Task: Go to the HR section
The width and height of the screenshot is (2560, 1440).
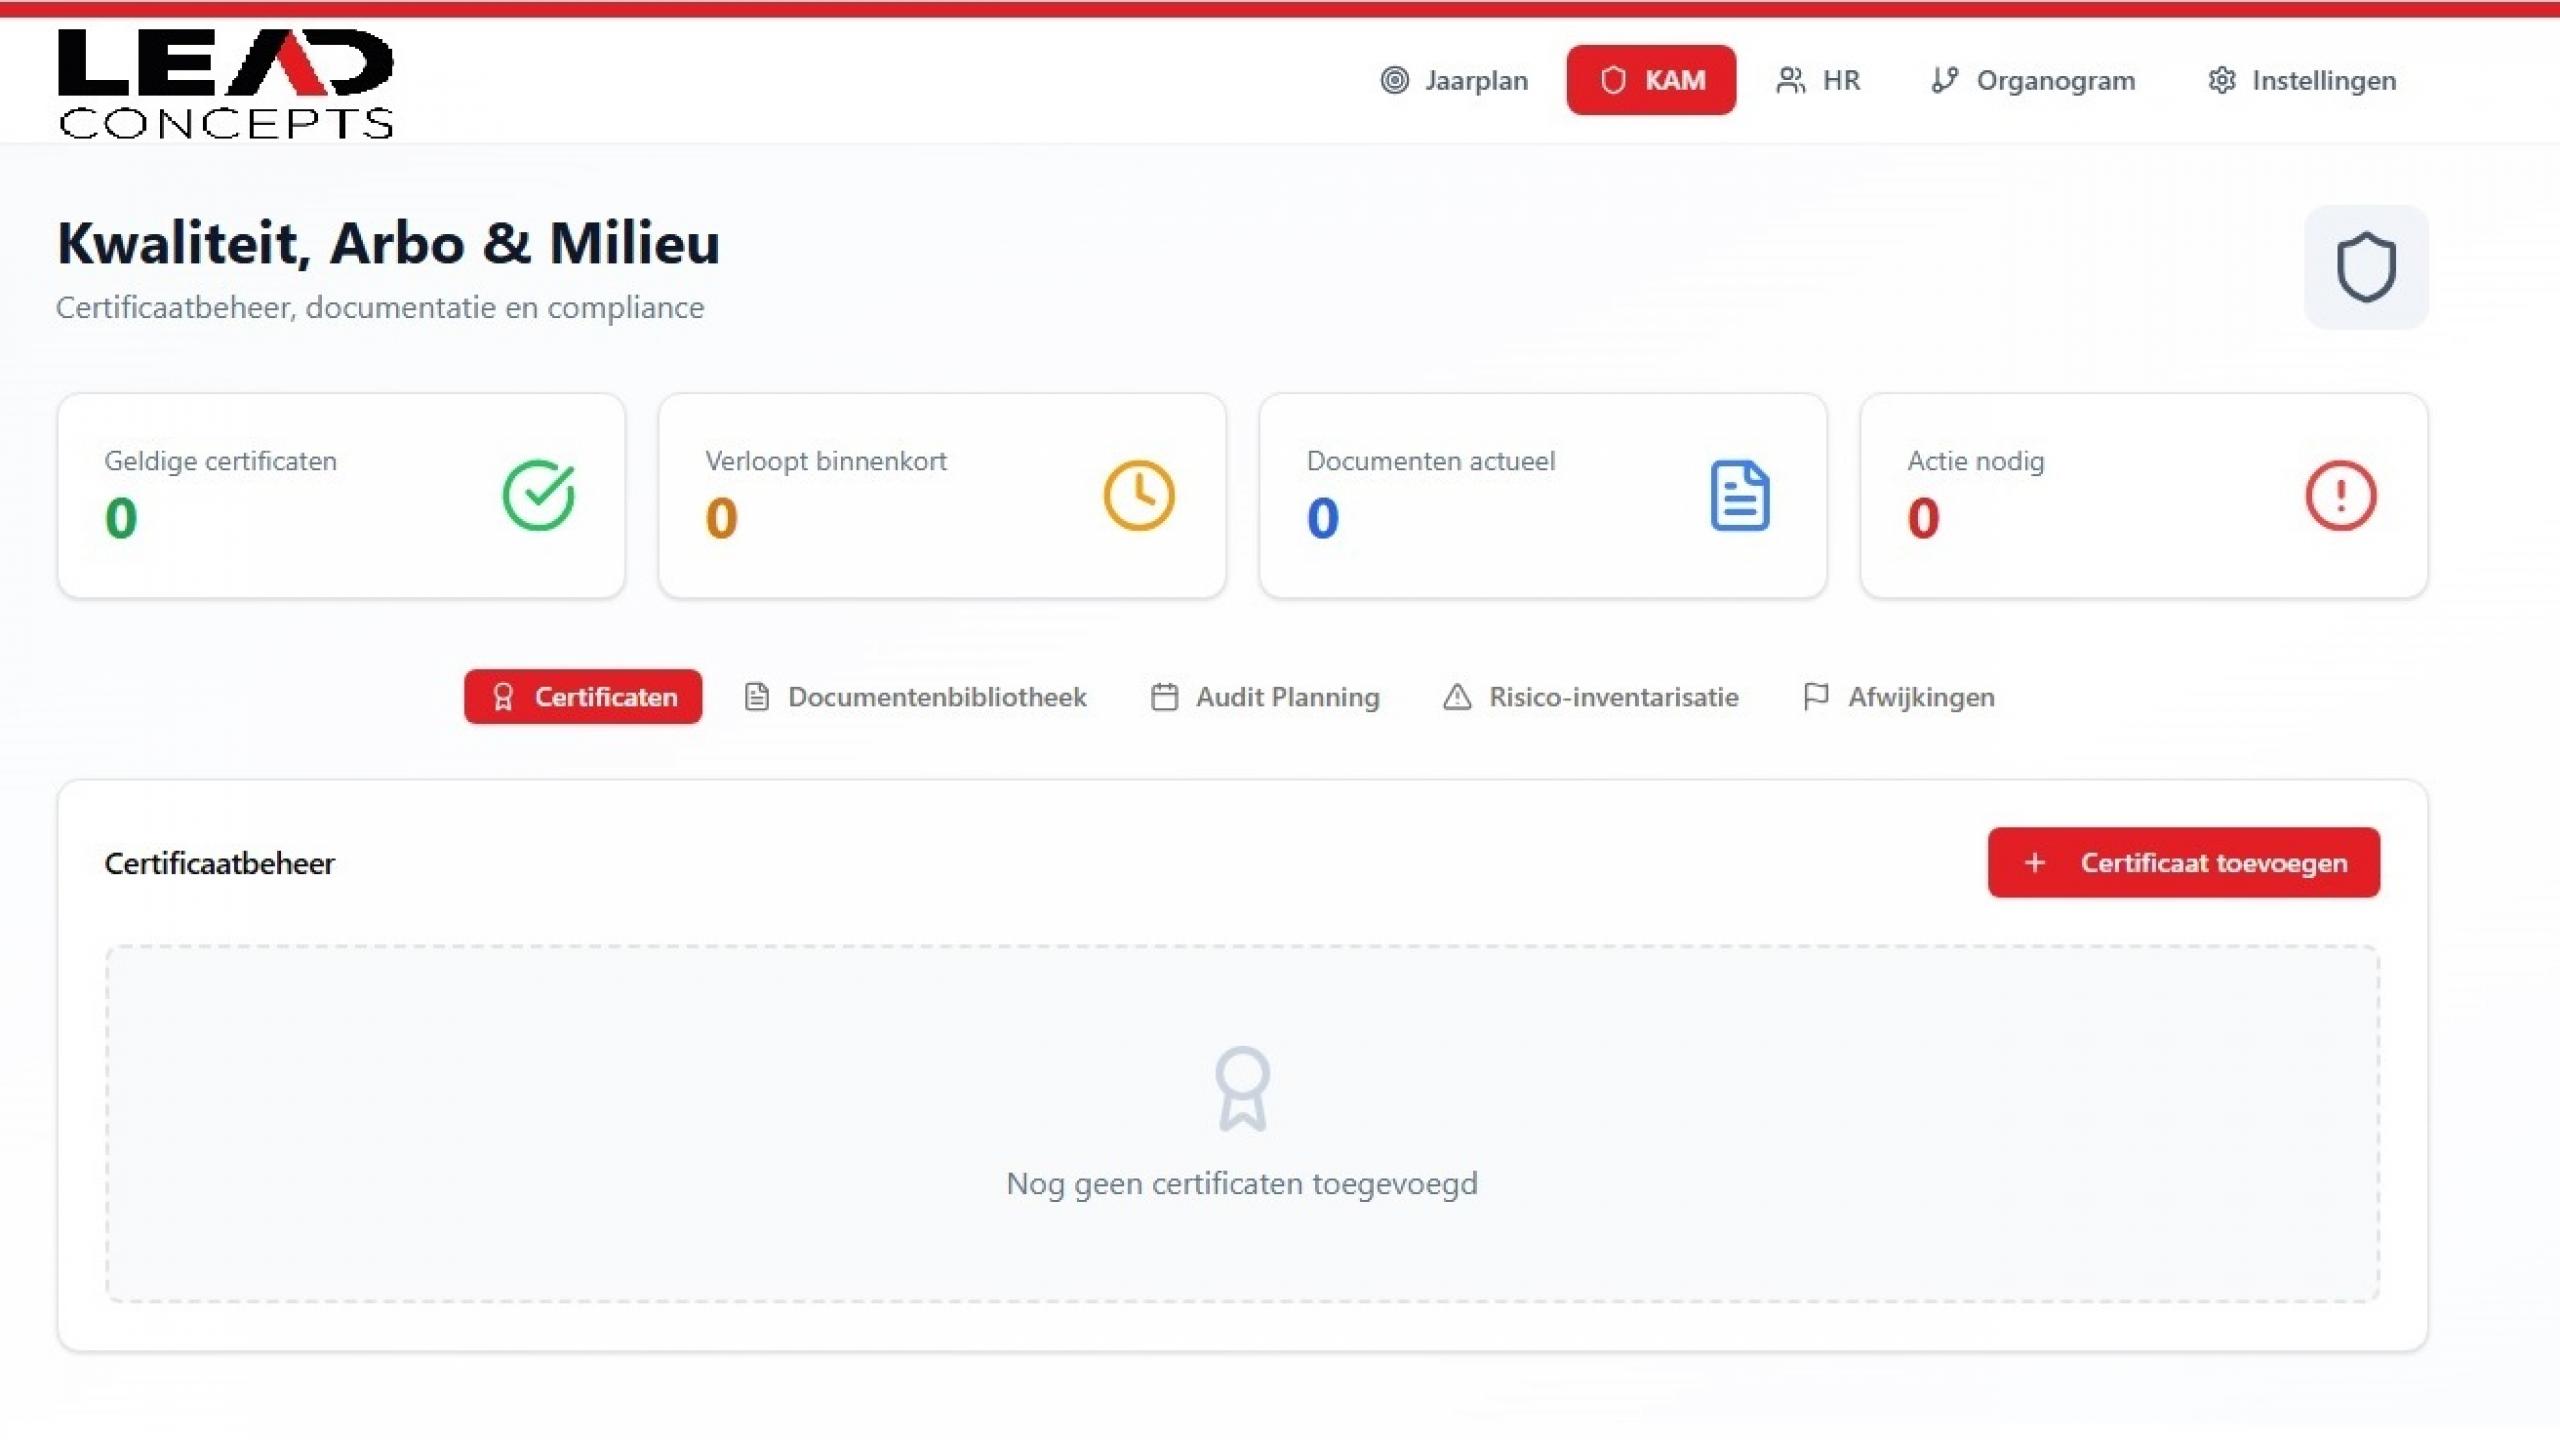Action: (x=1818, y=80)
